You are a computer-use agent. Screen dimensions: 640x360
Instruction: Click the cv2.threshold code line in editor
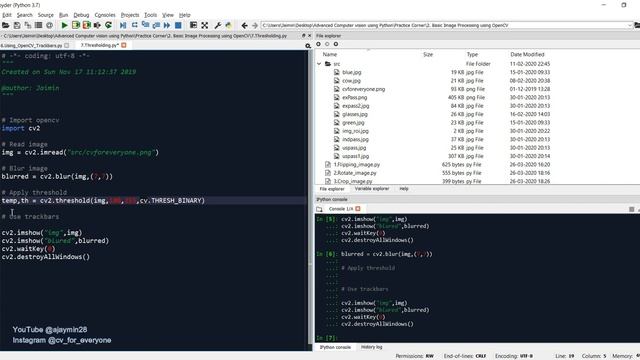click(x=103, y=200)
